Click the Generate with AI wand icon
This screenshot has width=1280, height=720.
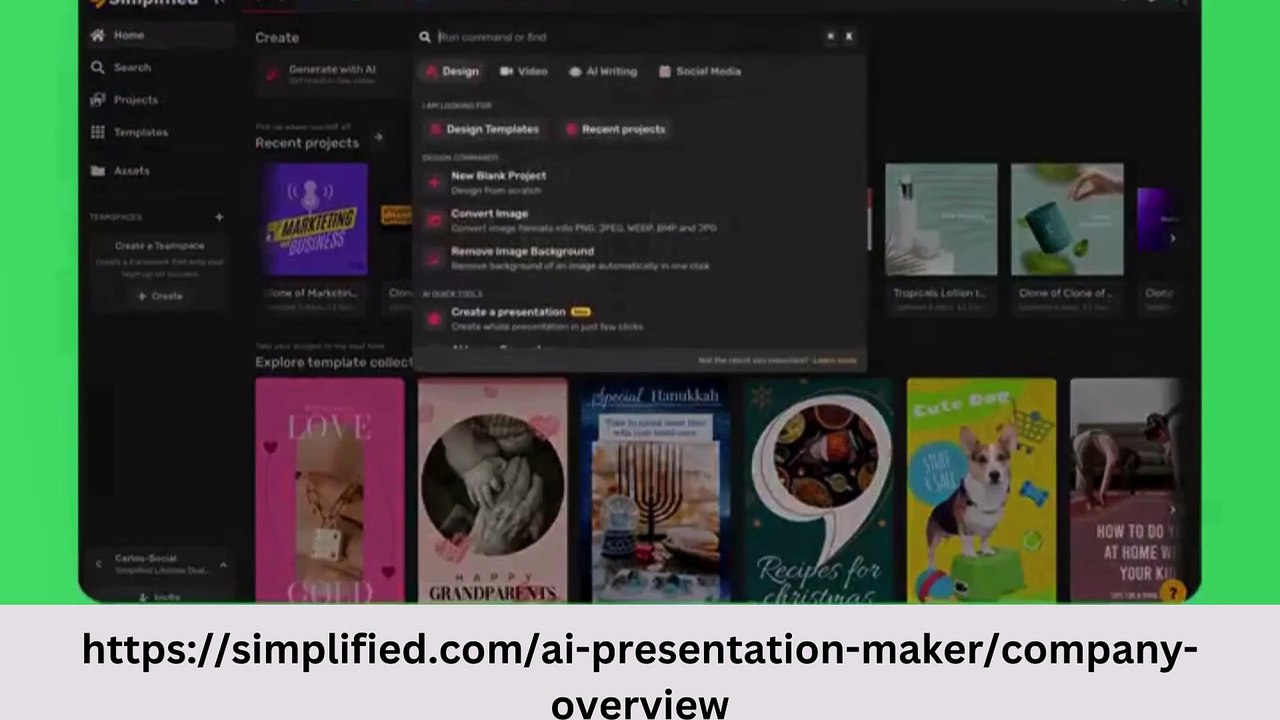click(271, 74)
